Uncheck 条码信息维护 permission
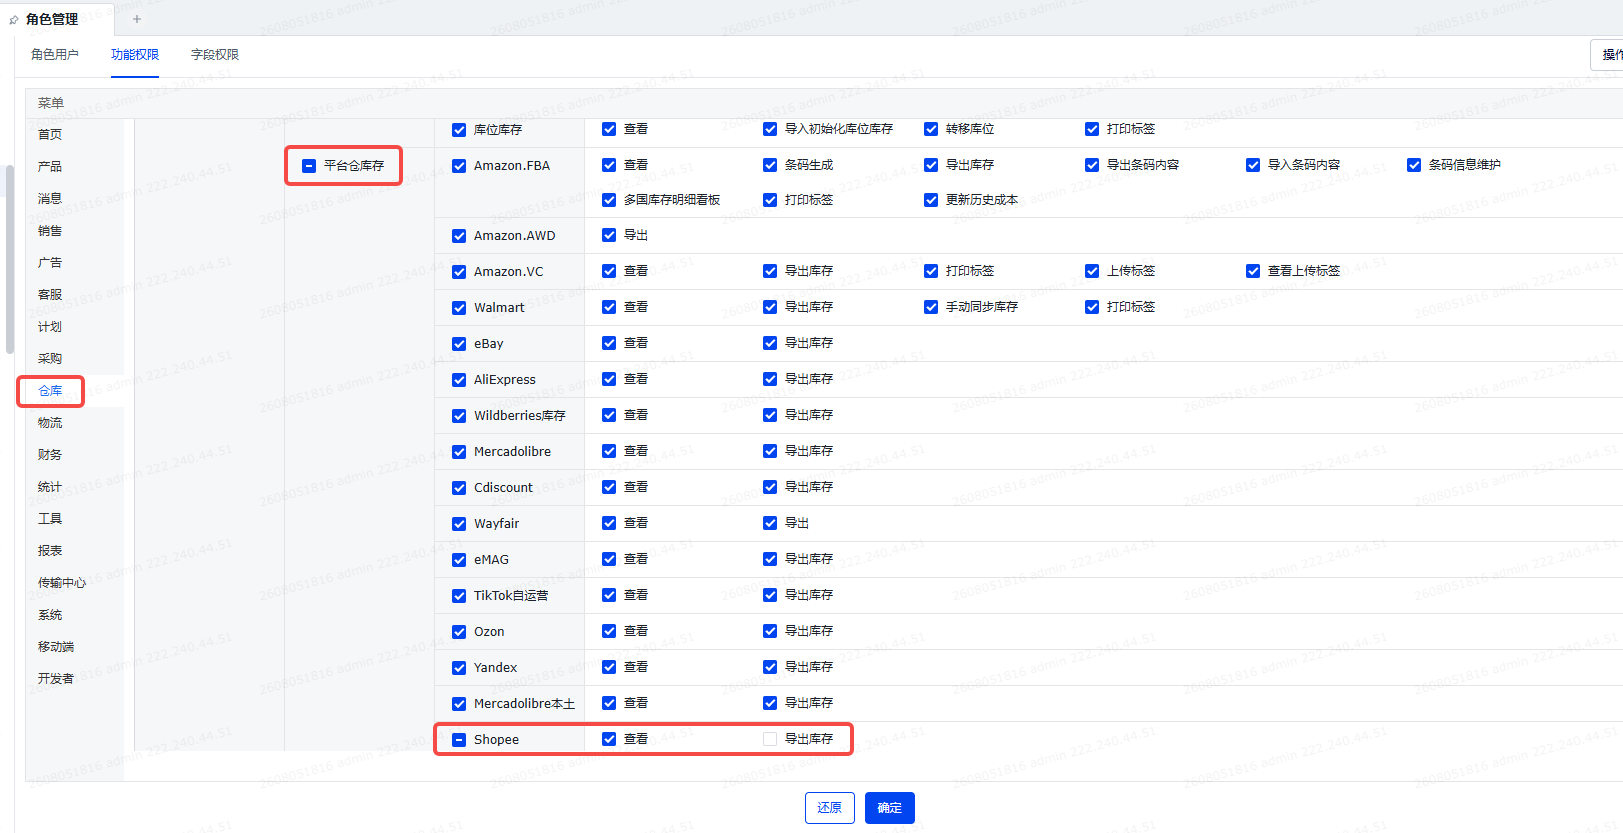This screenshot has width=1623, height=833. click(1414, 165)
